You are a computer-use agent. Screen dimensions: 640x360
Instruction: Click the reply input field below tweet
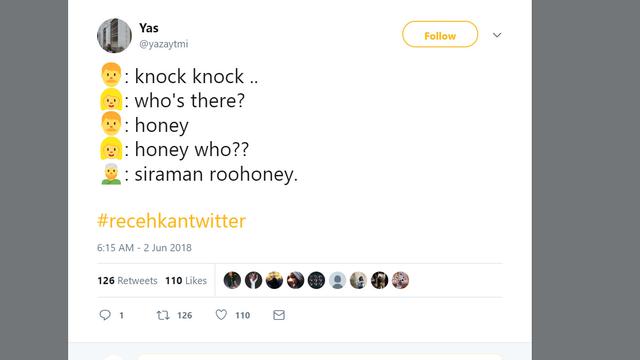(320, 357)
